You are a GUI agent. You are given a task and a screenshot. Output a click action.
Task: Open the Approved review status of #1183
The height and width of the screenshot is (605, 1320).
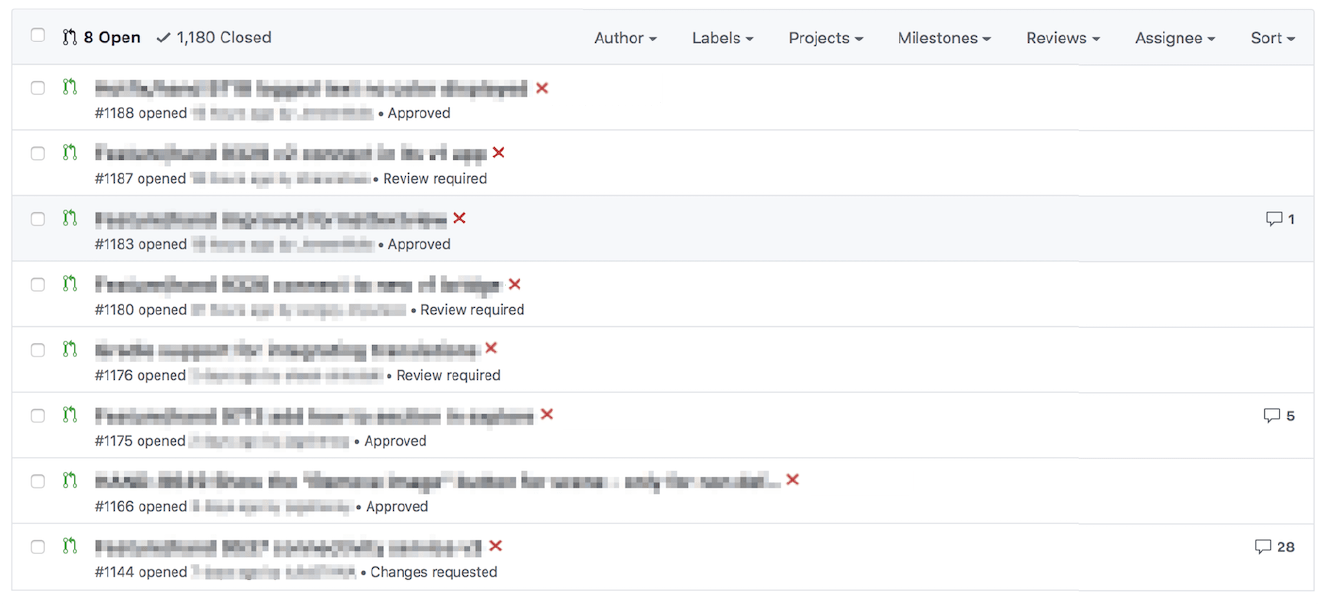click(x=419, y=245)
